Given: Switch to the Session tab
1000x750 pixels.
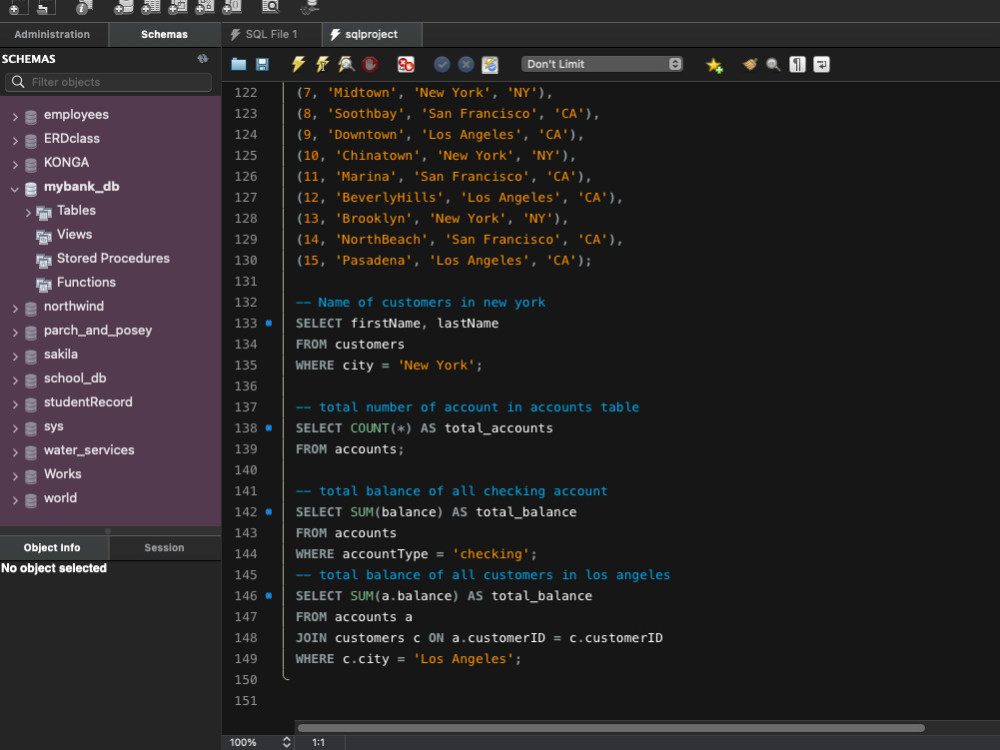Looking at the screenshot, I should [x=165, y=548].
